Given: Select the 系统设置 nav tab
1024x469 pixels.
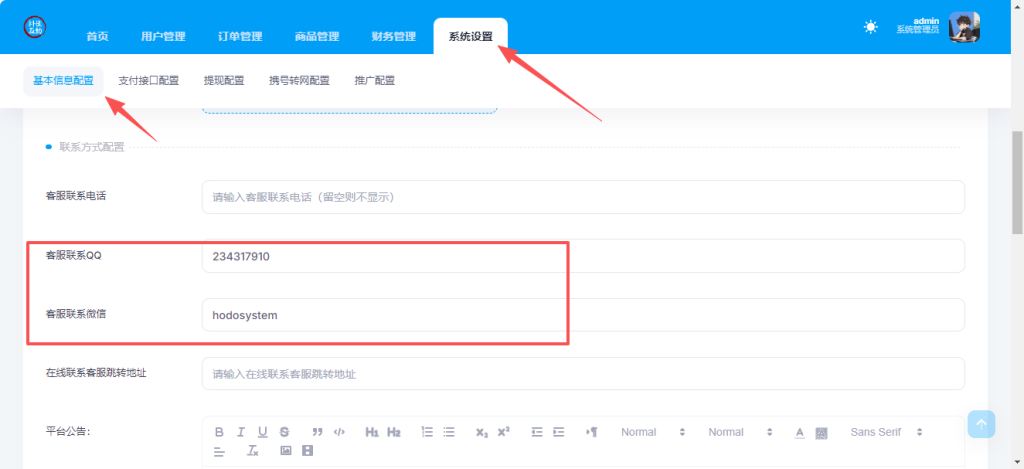Looking at the screenshot, I should [x=471, y=37].
